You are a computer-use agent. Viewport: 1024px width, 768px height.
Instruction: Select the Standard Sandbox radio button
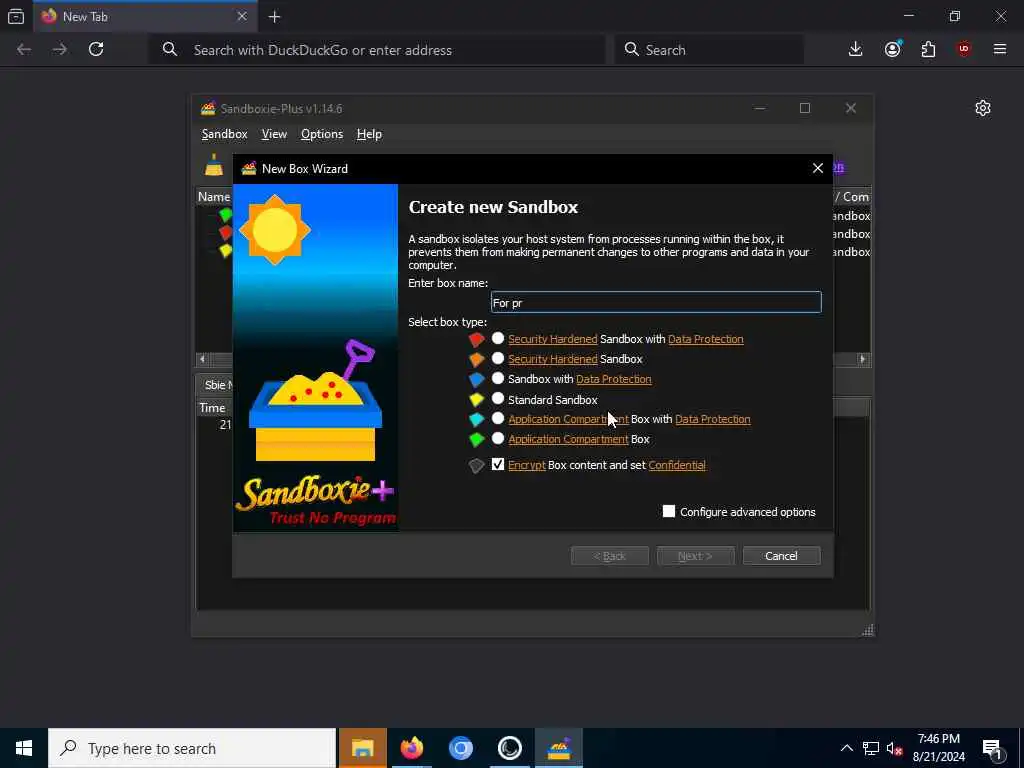tap(498, 398)
